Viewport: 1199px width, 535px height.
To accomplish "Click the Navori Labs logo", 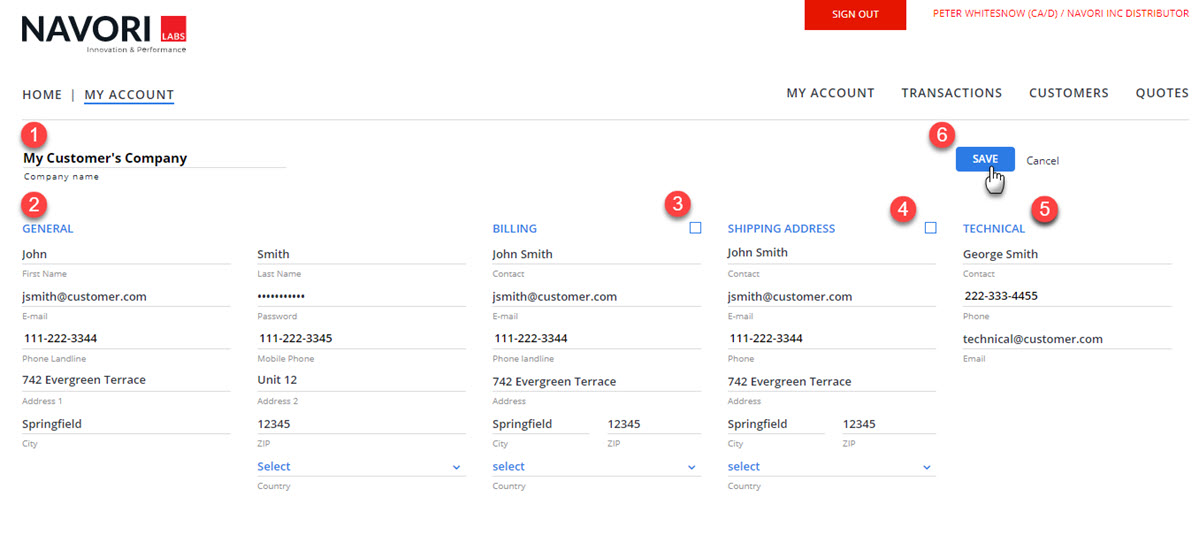I will (x=104, y=32).
